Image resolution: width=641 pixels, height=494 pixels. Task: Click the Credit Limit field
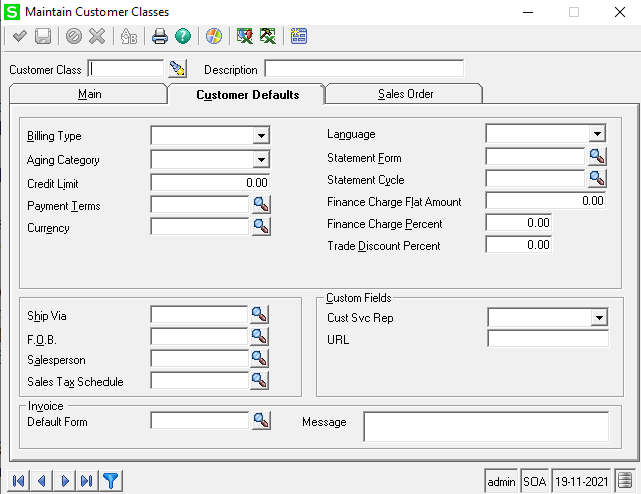pyautogui.click(x=210, y=182)
